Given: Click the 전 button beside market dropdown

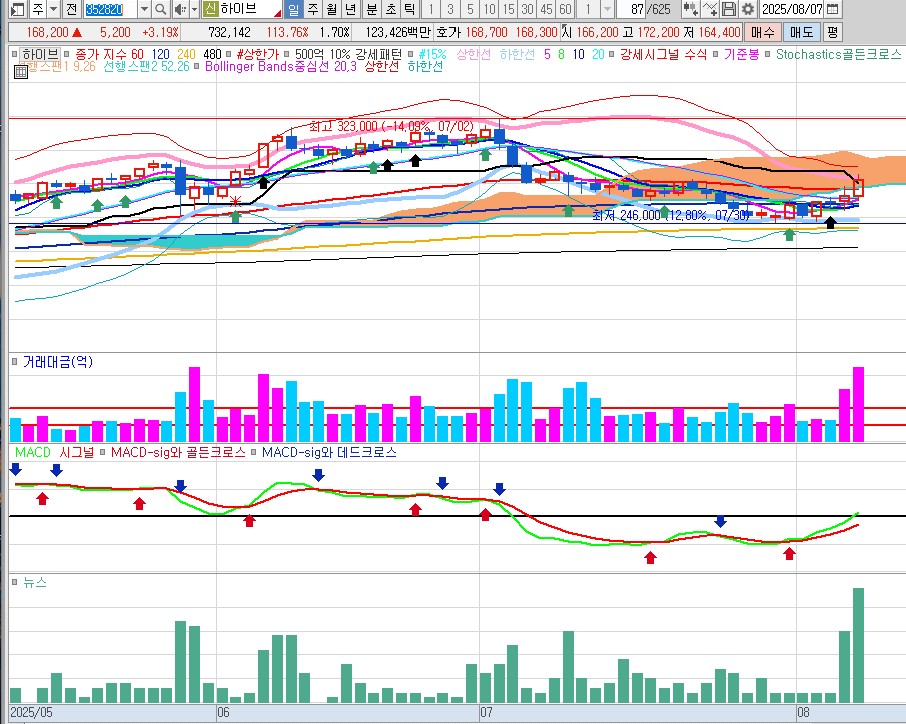Looking at the screenshot, I should point(71,9).
